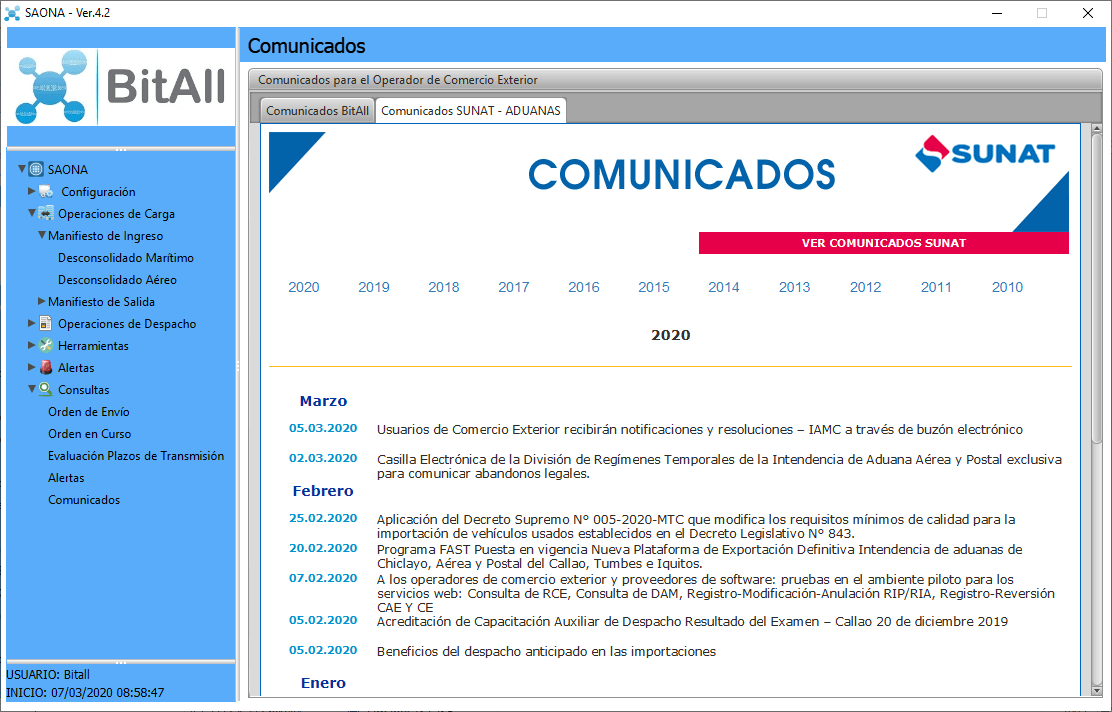Image resolution: width=1112 pixels, height=712 pixels.
Task: Click the red Alertas siren icon
Action: click(x=46, y=368)
